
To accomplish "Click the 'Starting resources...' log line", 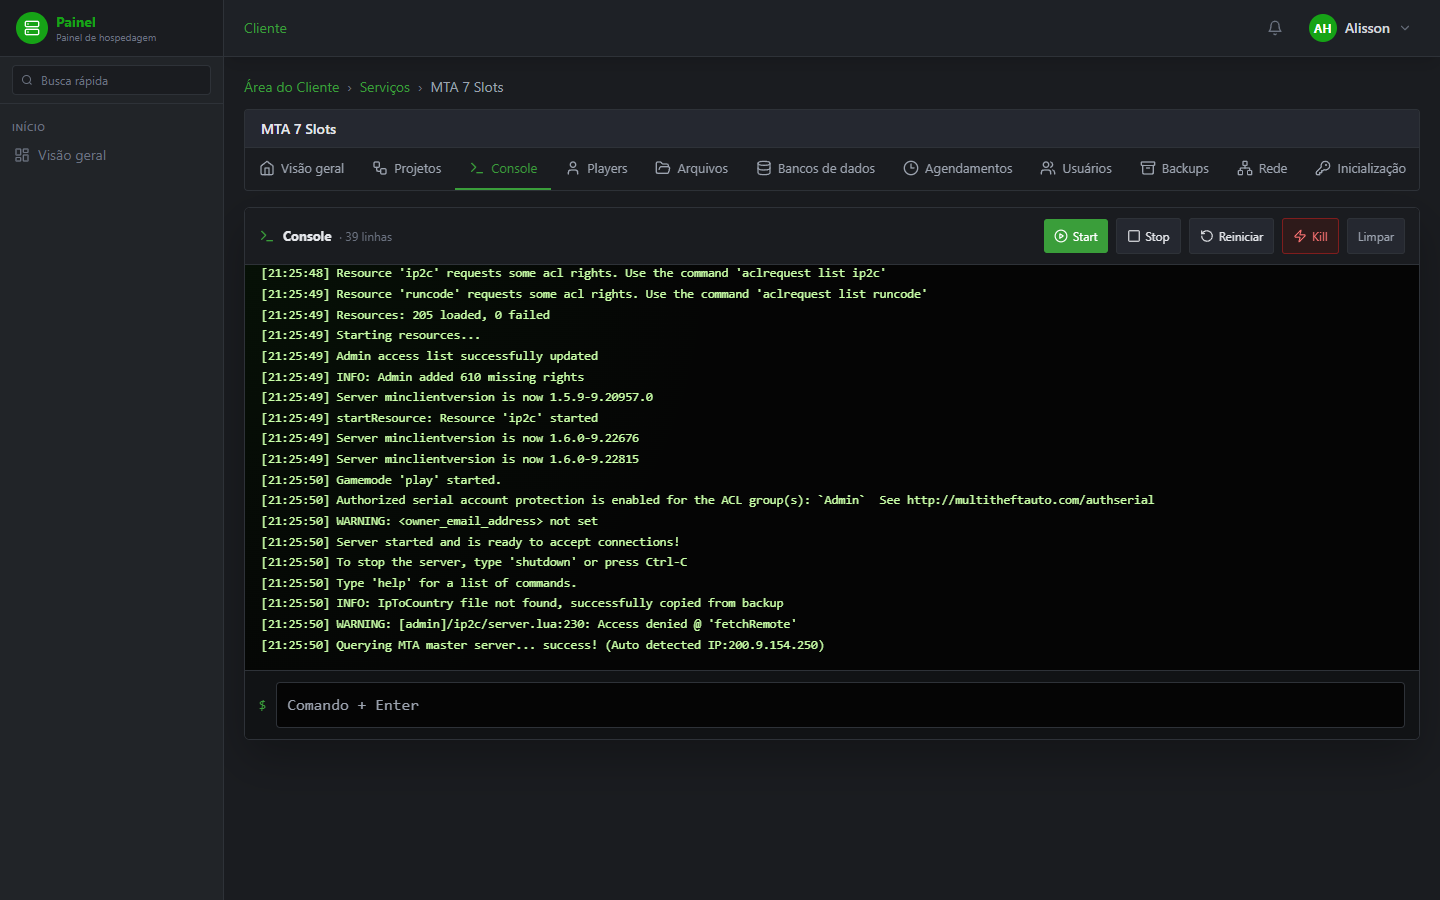I will [x=371, y=335].
